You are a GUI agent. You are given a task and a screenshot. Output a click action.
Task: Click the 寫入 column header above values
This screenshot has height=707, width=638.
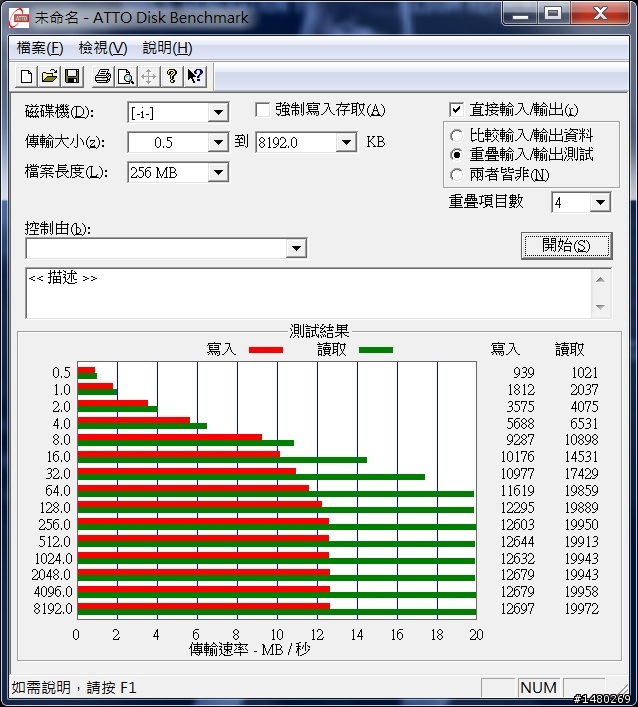pos(505,349)
